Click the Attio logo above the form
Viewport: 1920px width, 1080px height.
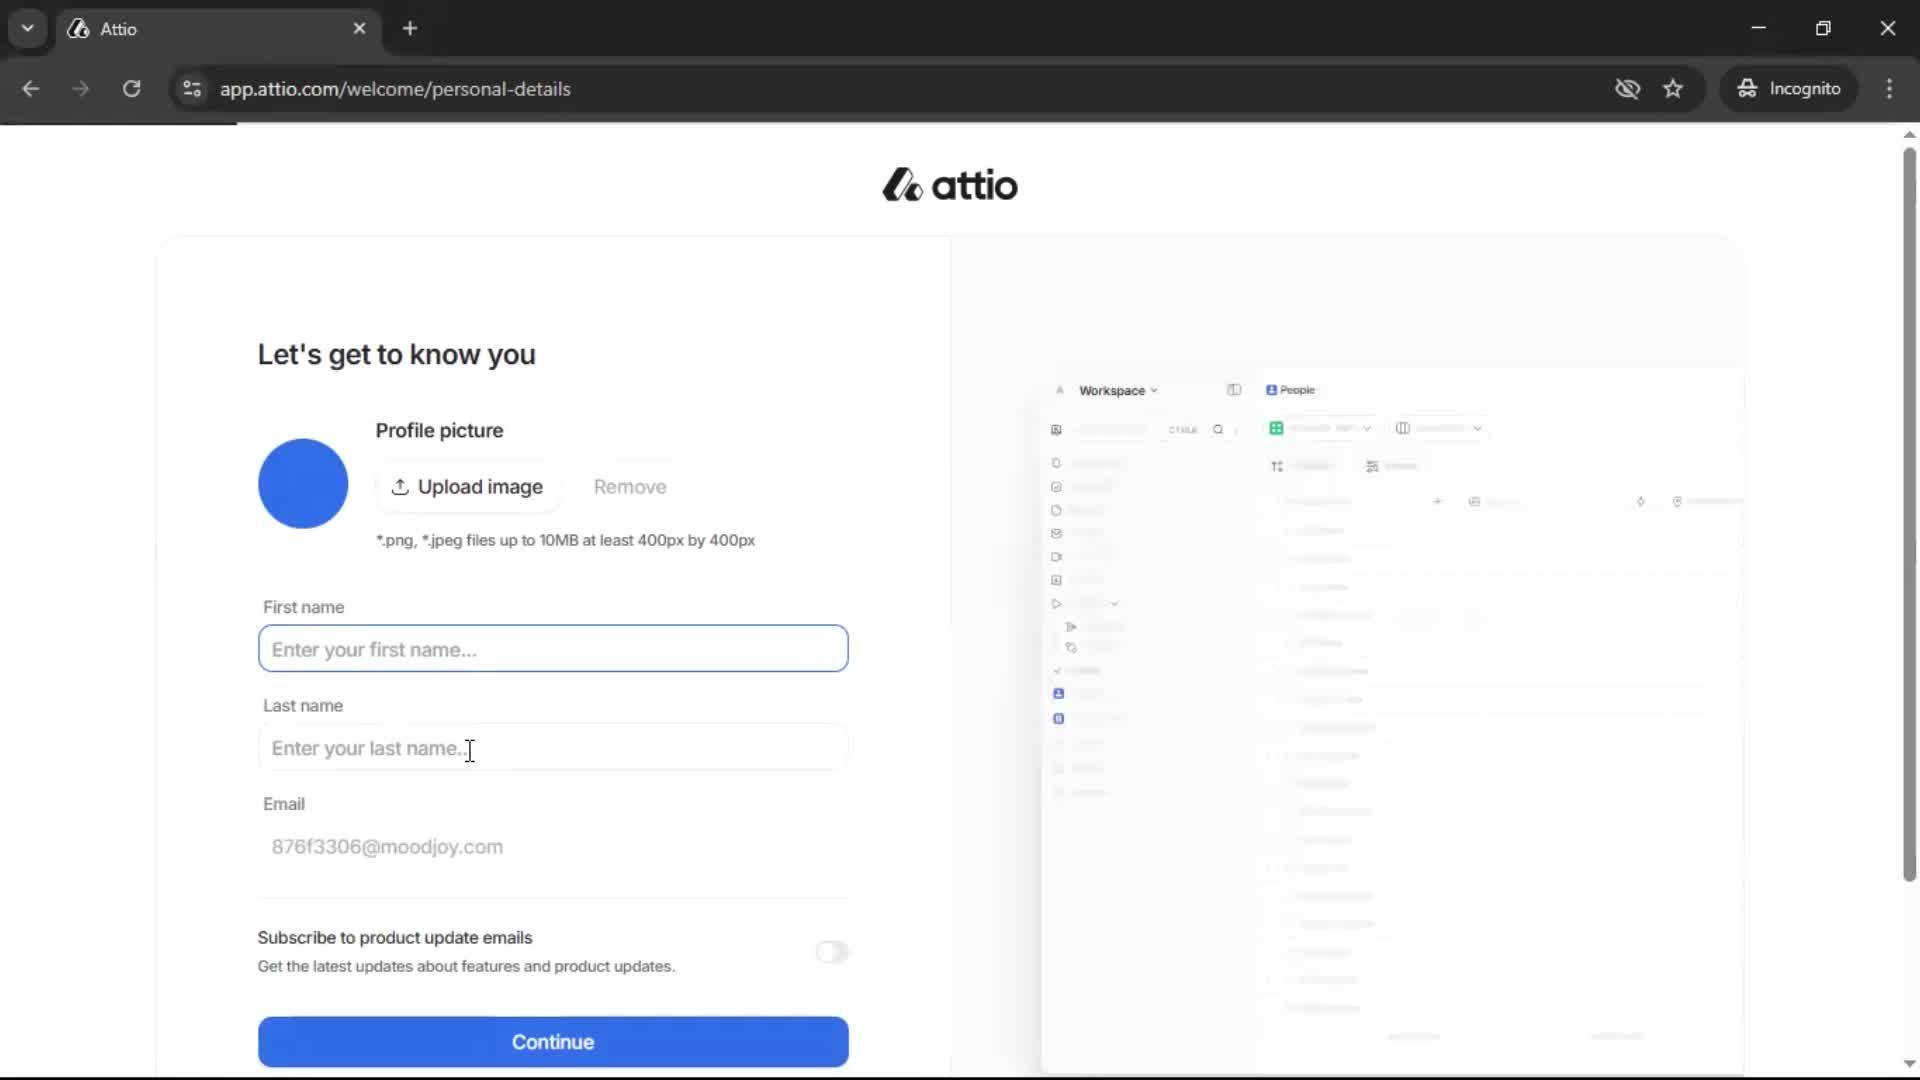(948, 185)
